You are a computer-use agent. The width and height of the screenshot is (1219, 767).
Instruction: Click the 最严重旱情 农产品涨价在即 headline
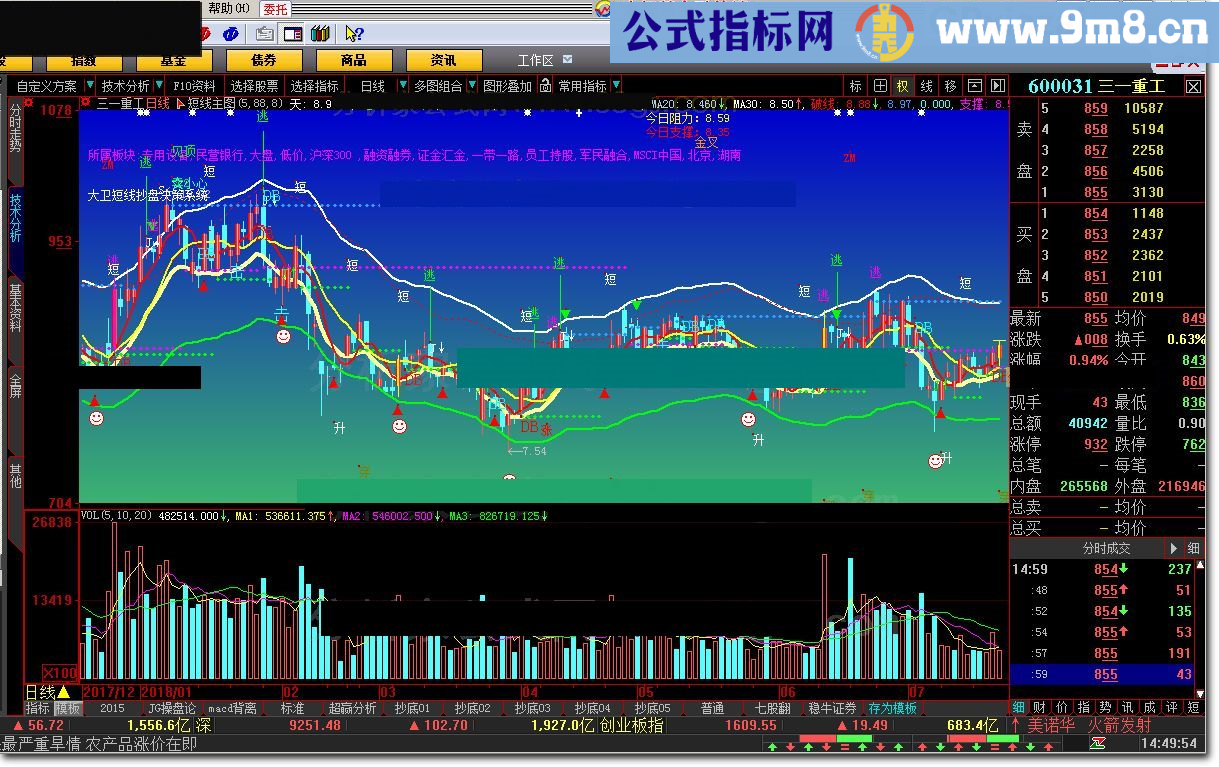[99, 744]
